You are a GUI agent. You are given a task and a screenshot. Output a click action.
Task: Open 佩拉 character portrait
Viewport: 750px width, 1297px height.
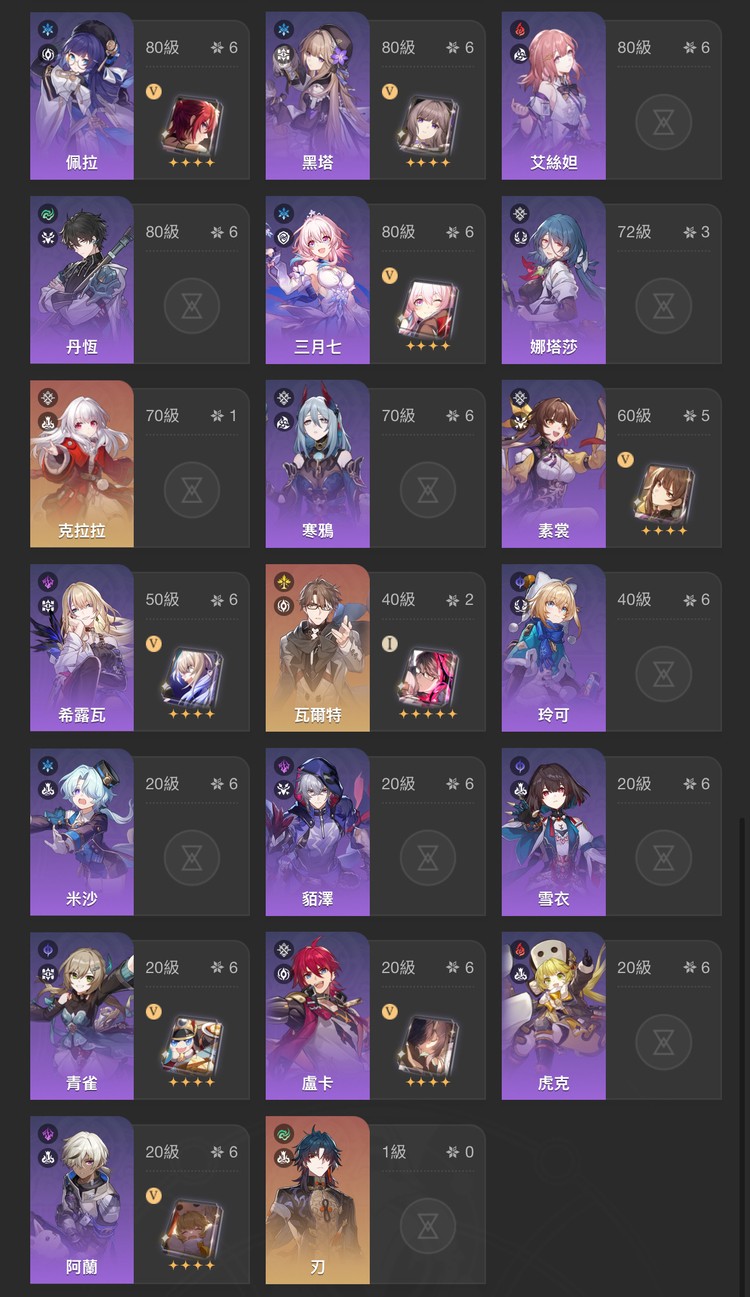82,96
